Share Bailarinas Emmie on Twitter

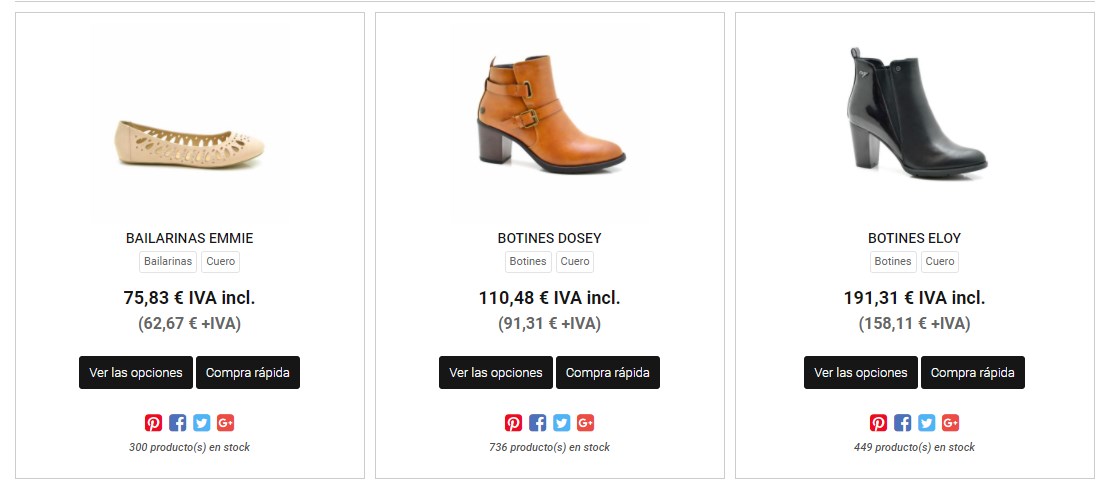pos(202,423)
